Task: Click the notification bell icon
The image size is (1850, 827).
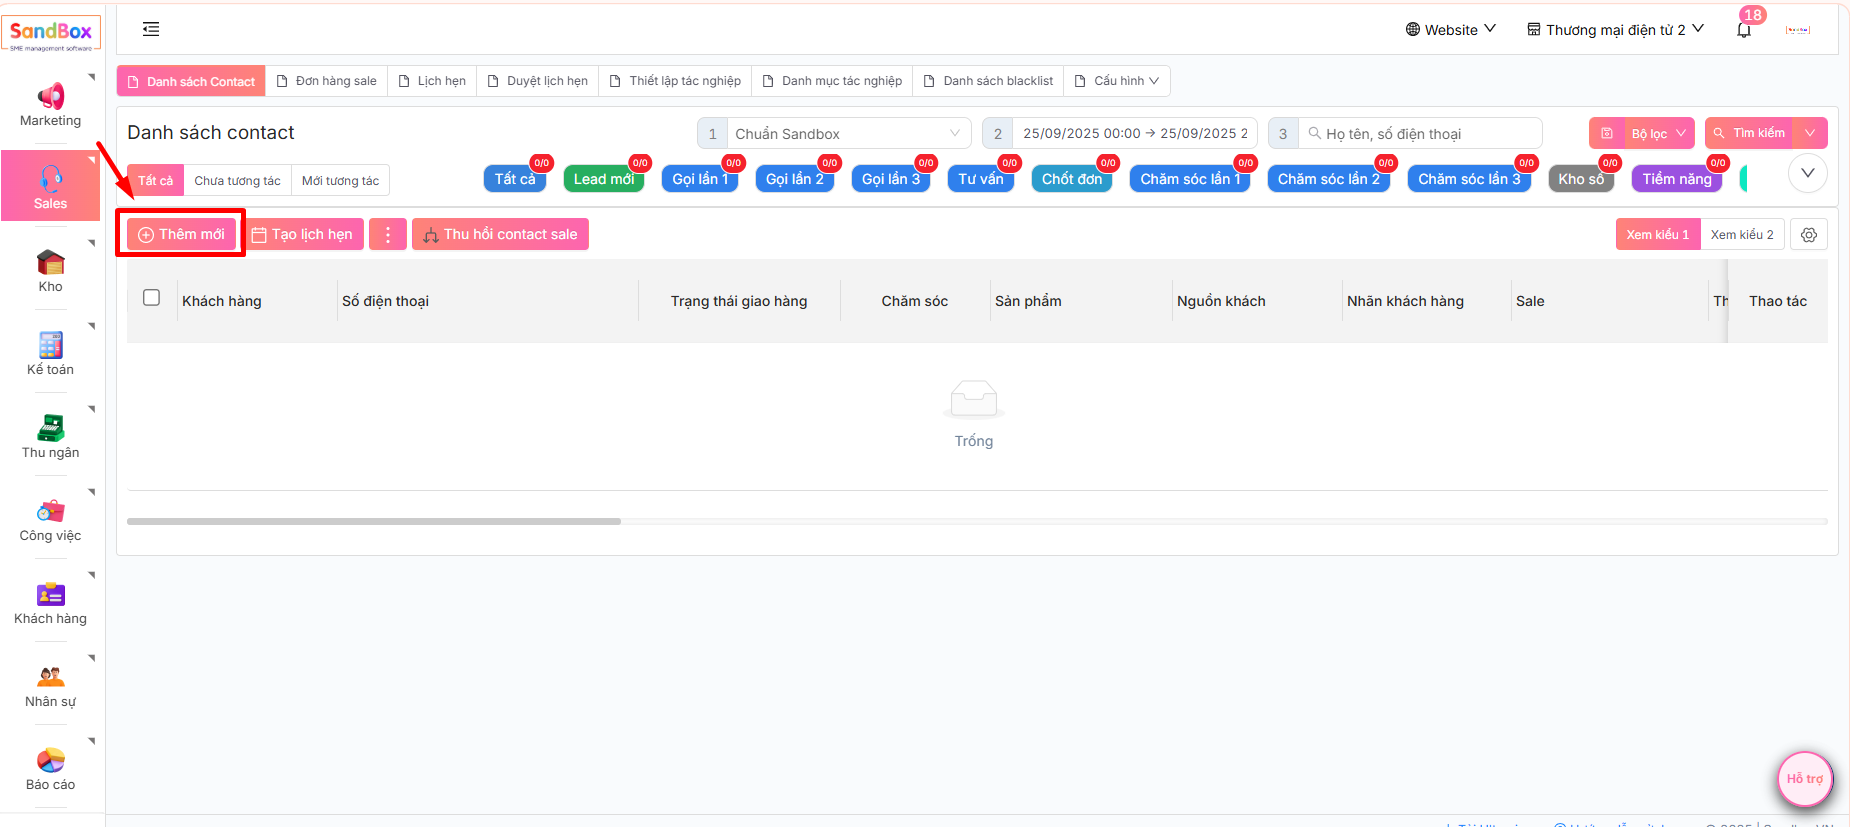Action: coord(1744,30)
